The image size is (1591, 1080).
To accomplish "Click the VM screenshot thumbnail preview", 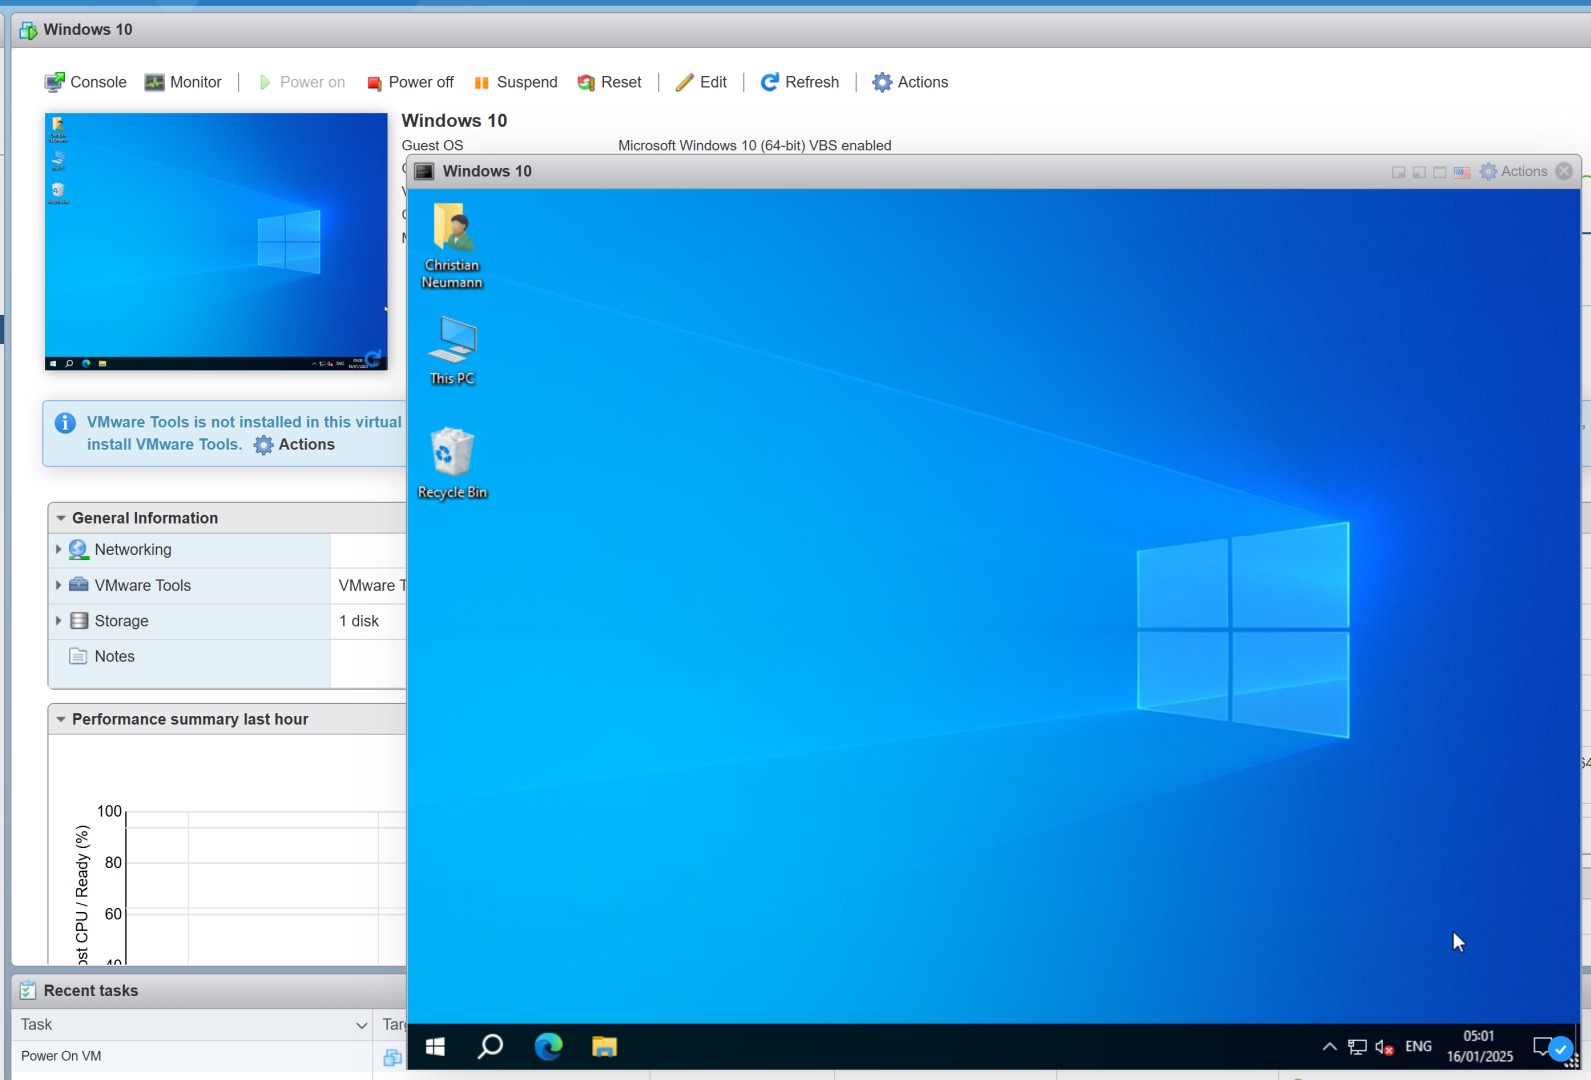I will (x=216, y=241).
